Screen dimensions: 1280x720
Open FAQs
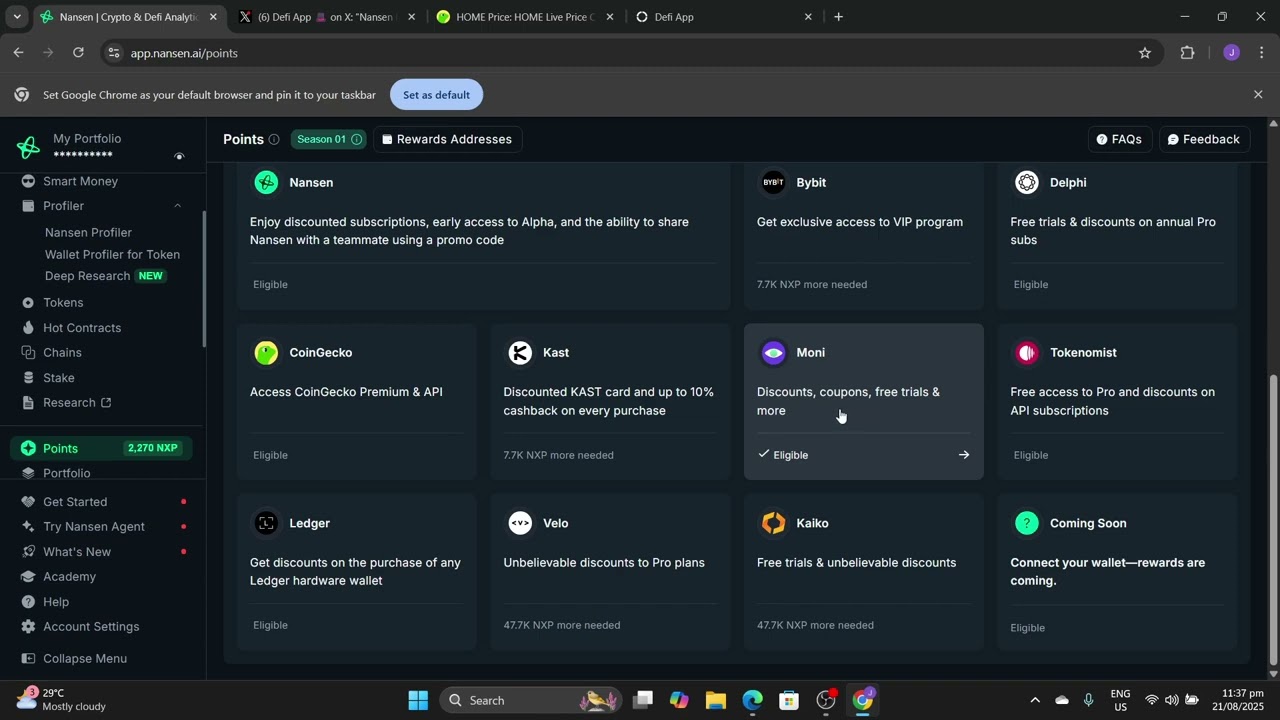[1119, 139]
